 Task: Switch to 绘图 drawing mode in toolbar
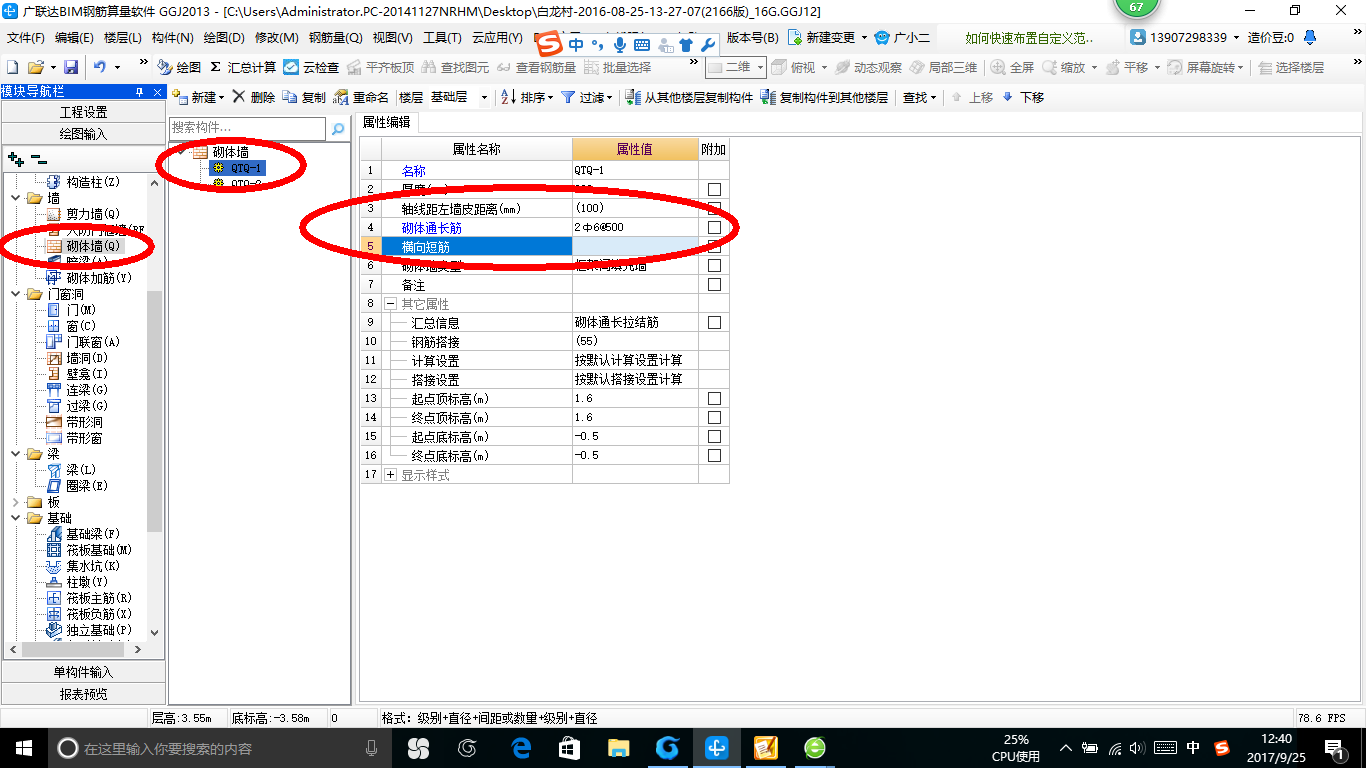(179, 67)
